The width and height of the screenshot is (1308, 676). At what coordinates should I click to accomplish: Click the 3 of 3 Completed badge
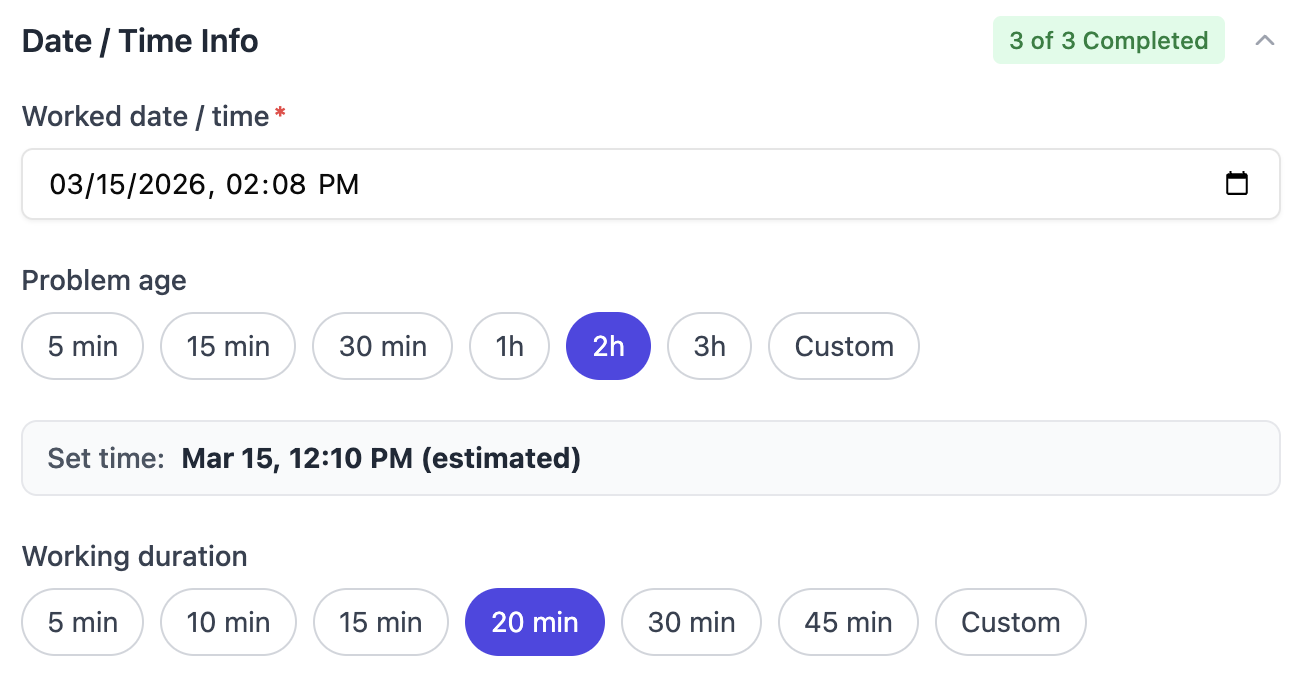point(1108,41)
